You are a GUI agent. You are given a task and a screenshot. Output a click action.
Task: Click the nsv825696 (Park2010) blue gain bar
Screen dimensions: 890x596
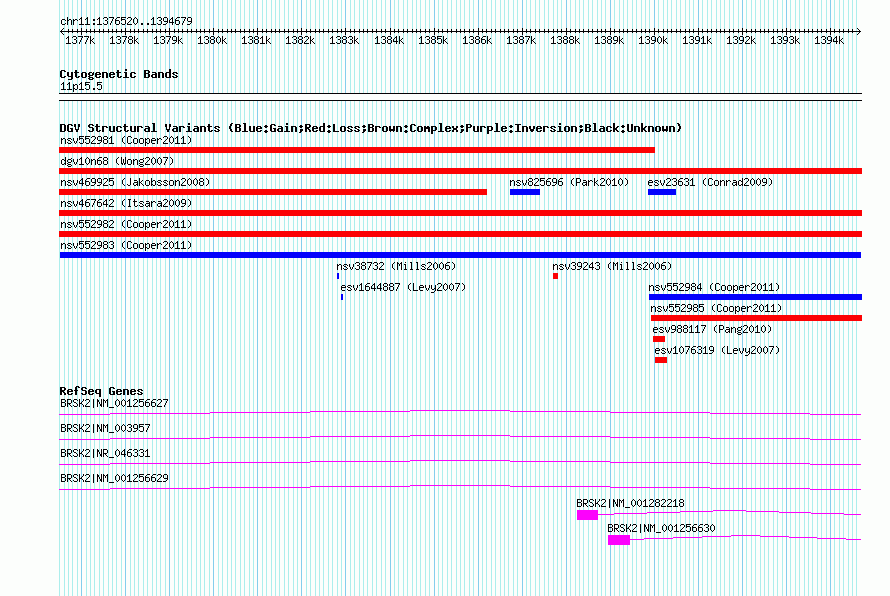(x=525, y=192)
